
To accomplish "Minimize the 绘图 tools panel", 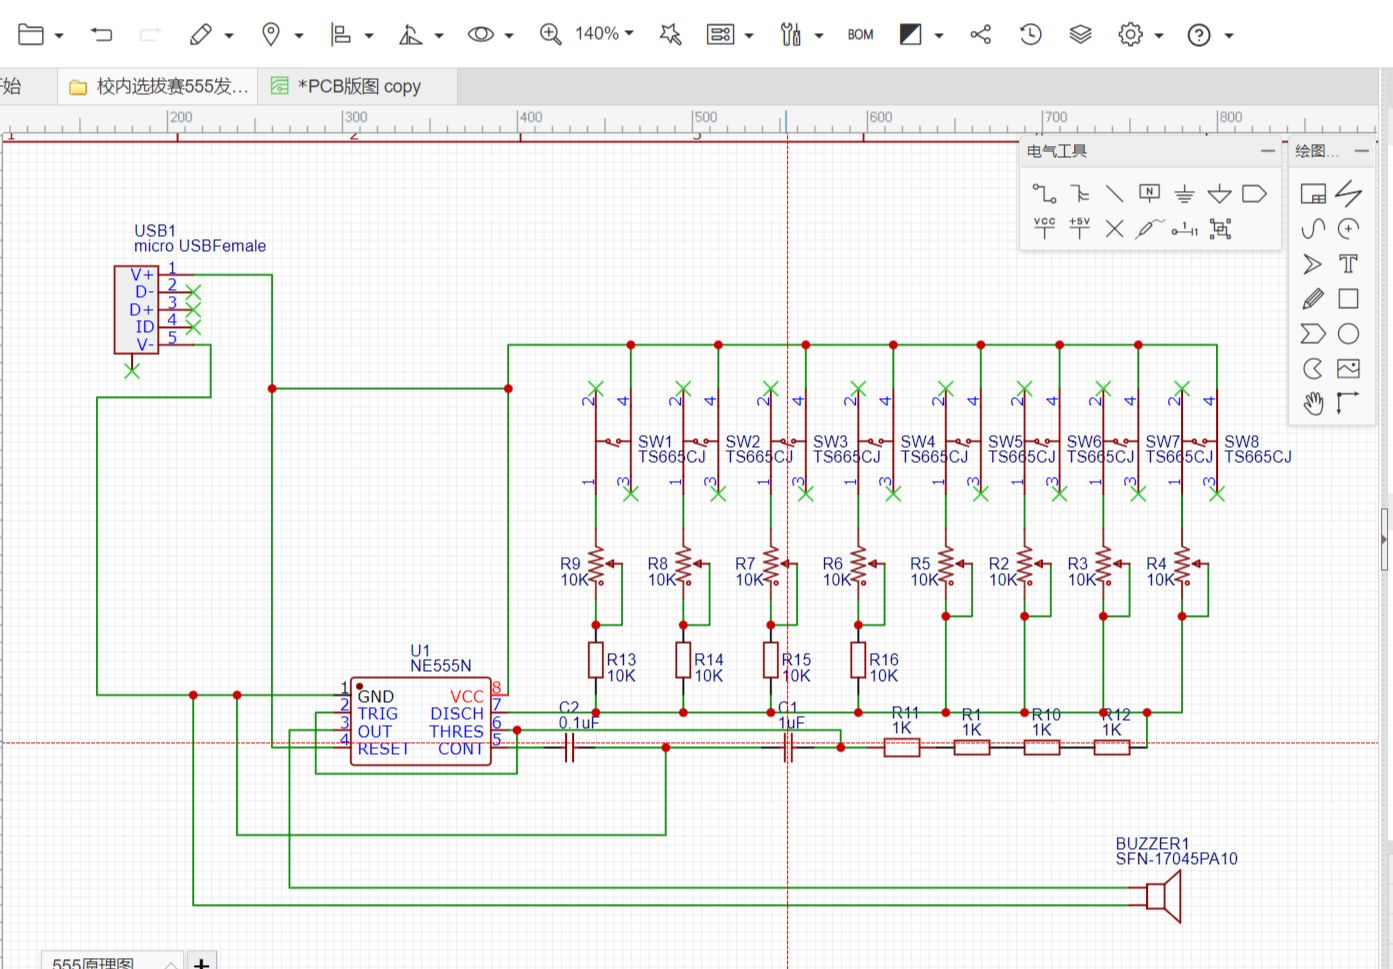I will point(1361,151).
